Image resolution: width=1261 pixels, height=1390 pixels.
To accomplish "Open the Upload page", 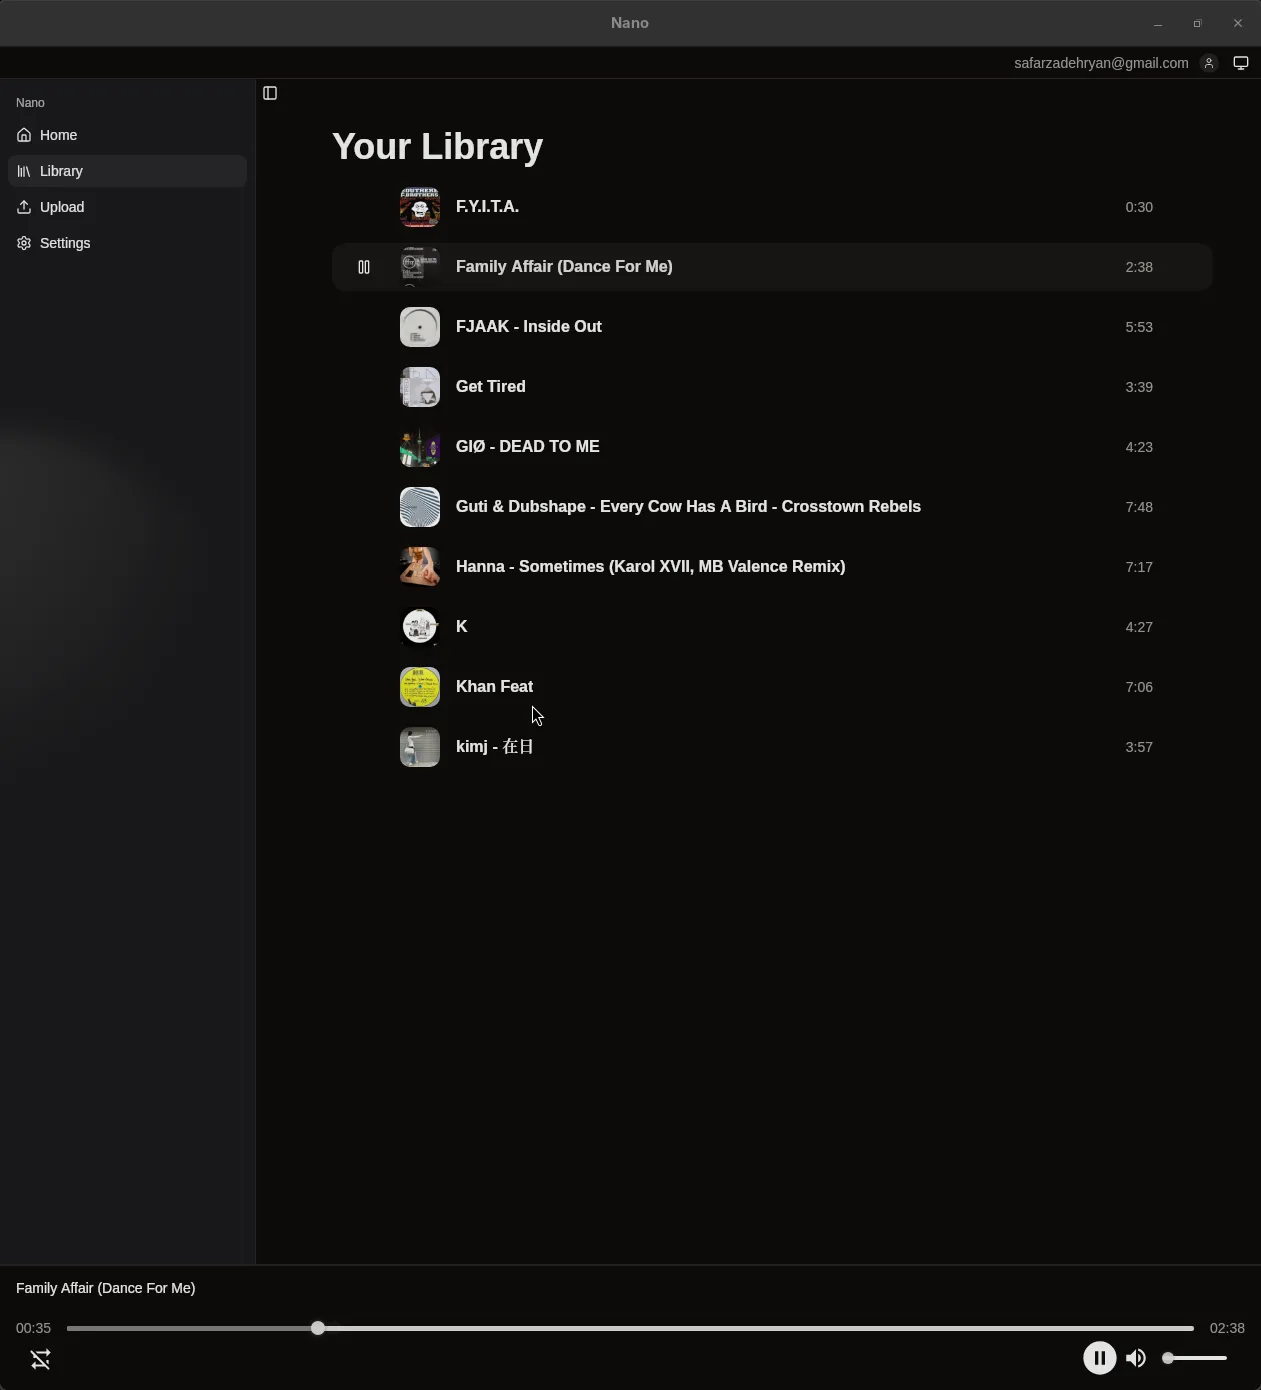I will (62, 207).
